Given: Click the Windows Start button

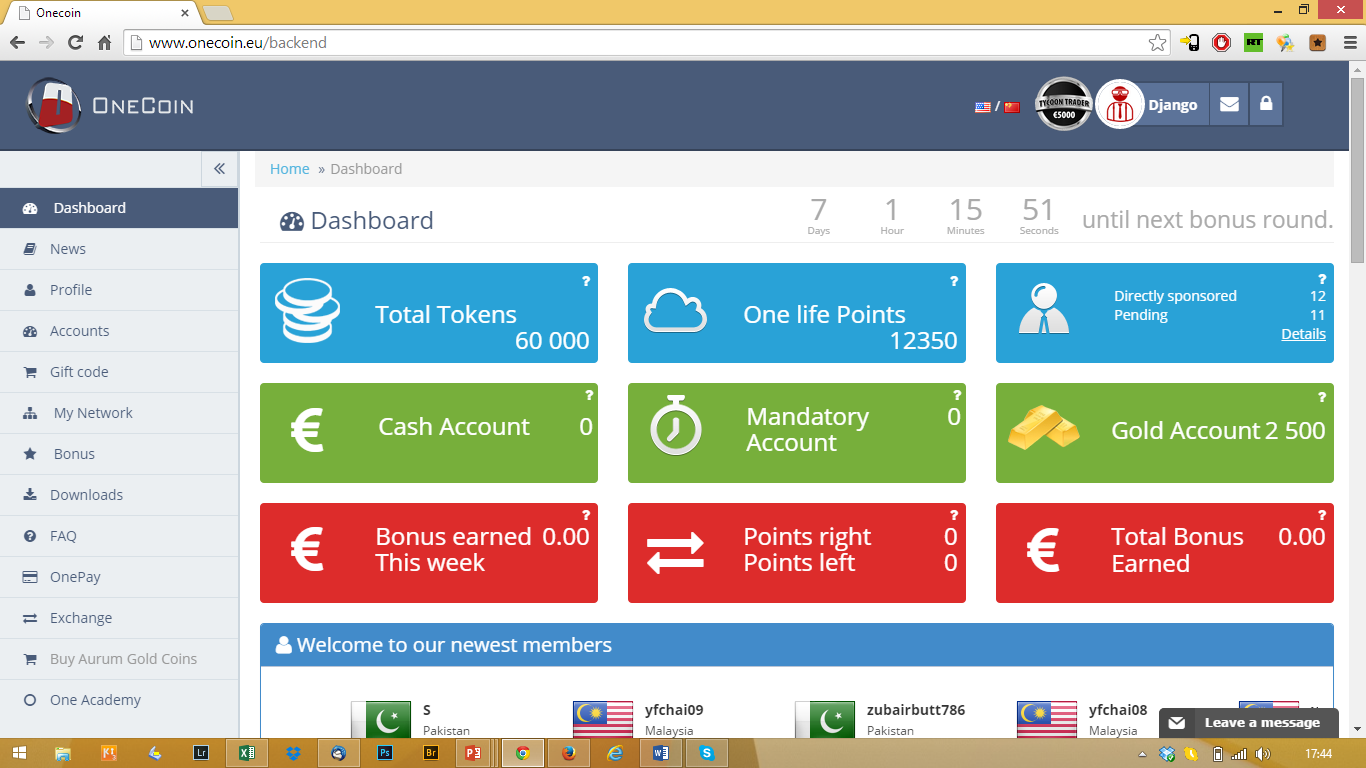Looking at the screenshot, I should (x=20, y=753).
